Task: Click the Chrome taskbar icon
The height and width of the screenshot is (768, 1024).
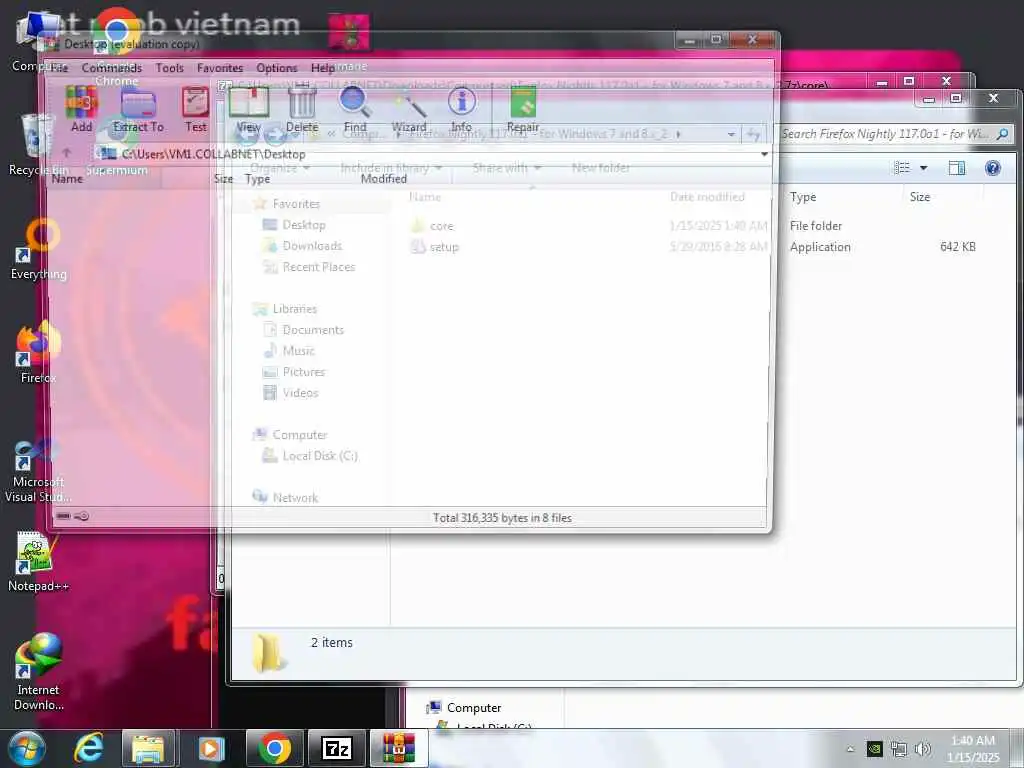Action: pyautogui.click(x=275, y=748)
